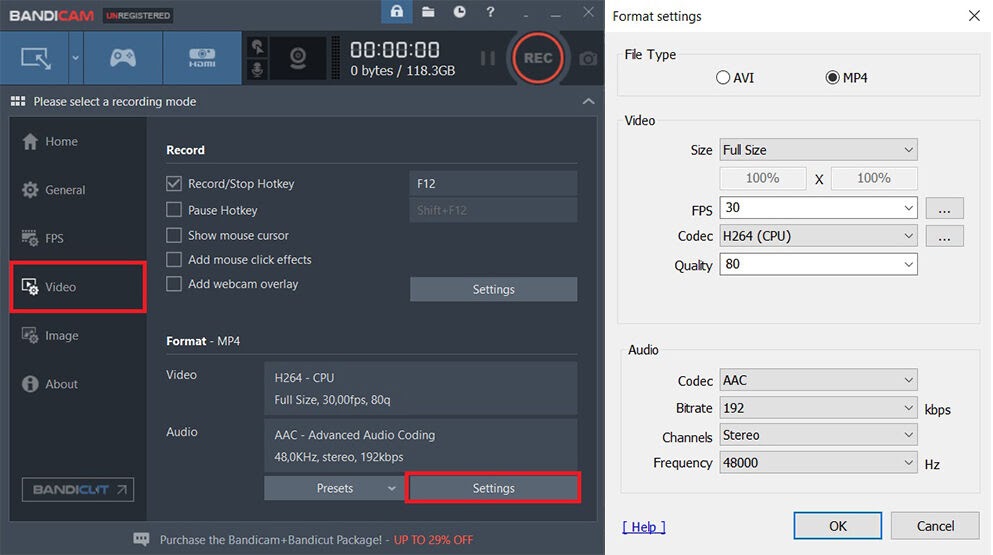Enable Add webcam overlay checkbox
This screenshot has width=993, height=555.
(x=174, y=284)
